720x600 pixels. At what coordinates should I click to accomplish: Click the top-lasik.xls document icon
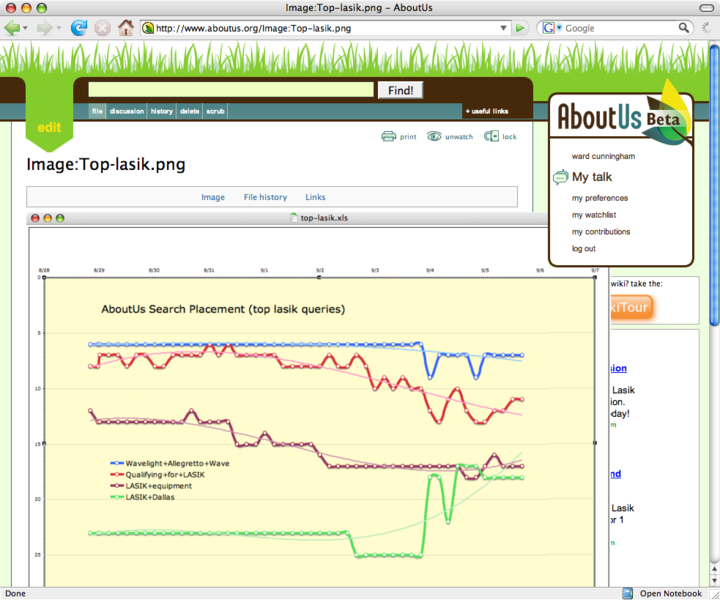pyautogui.click(x=294, y=218)
